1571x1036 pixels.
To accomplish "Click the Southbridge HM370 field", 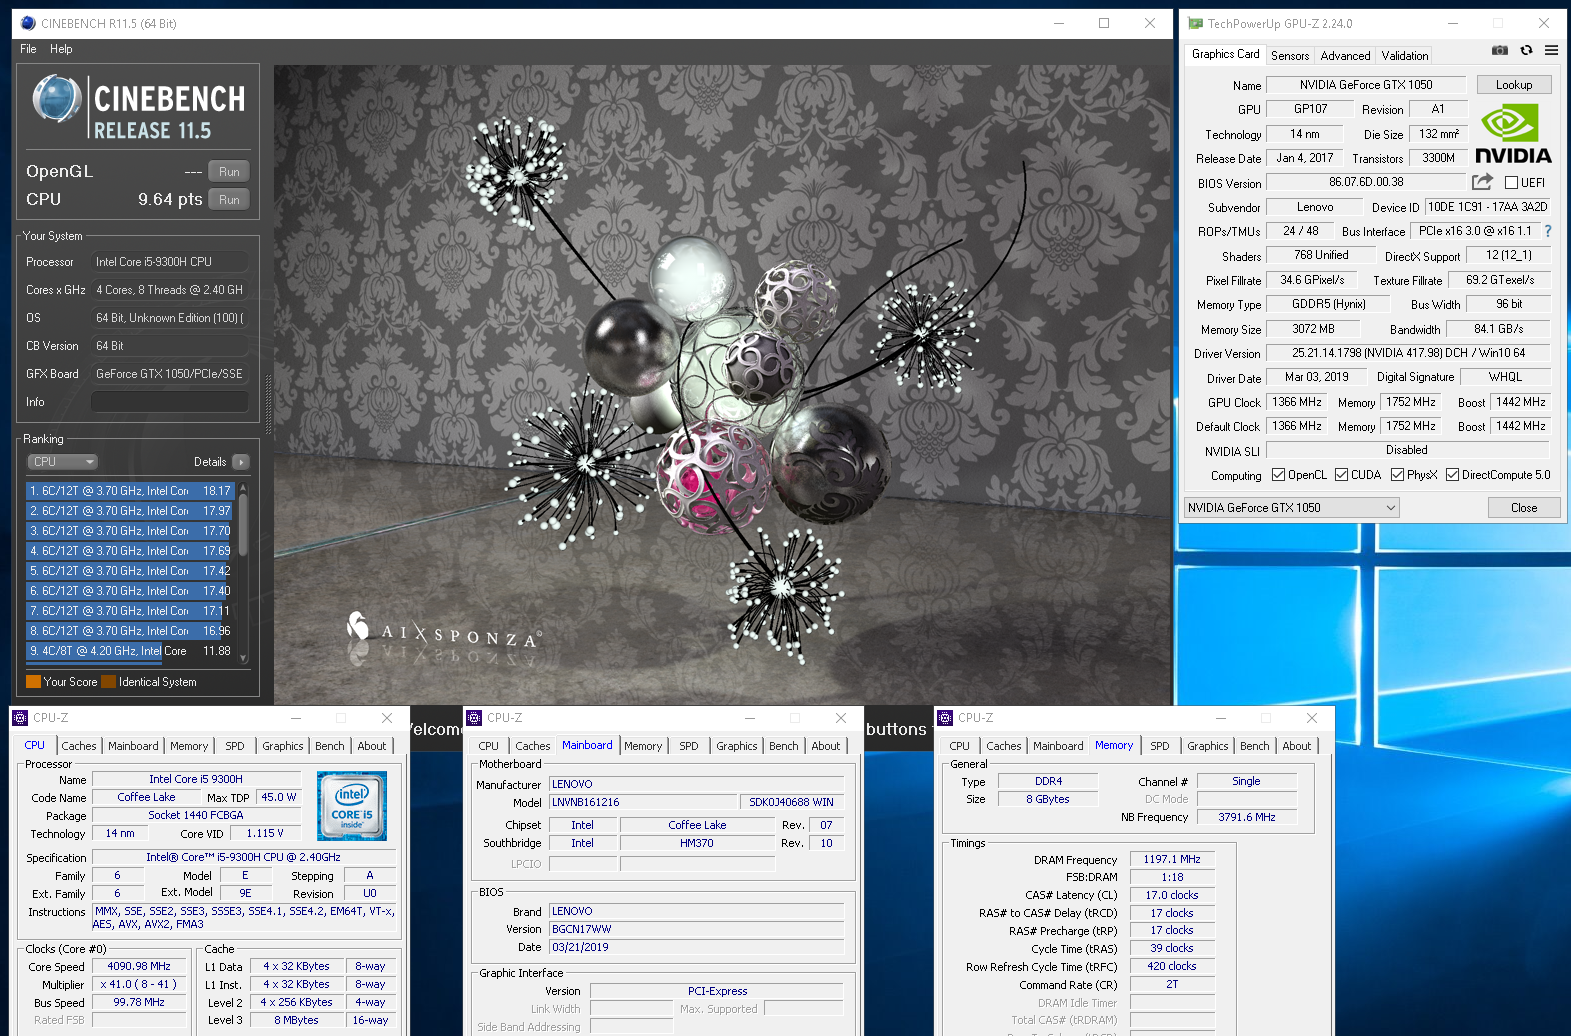I will [697, 844].
